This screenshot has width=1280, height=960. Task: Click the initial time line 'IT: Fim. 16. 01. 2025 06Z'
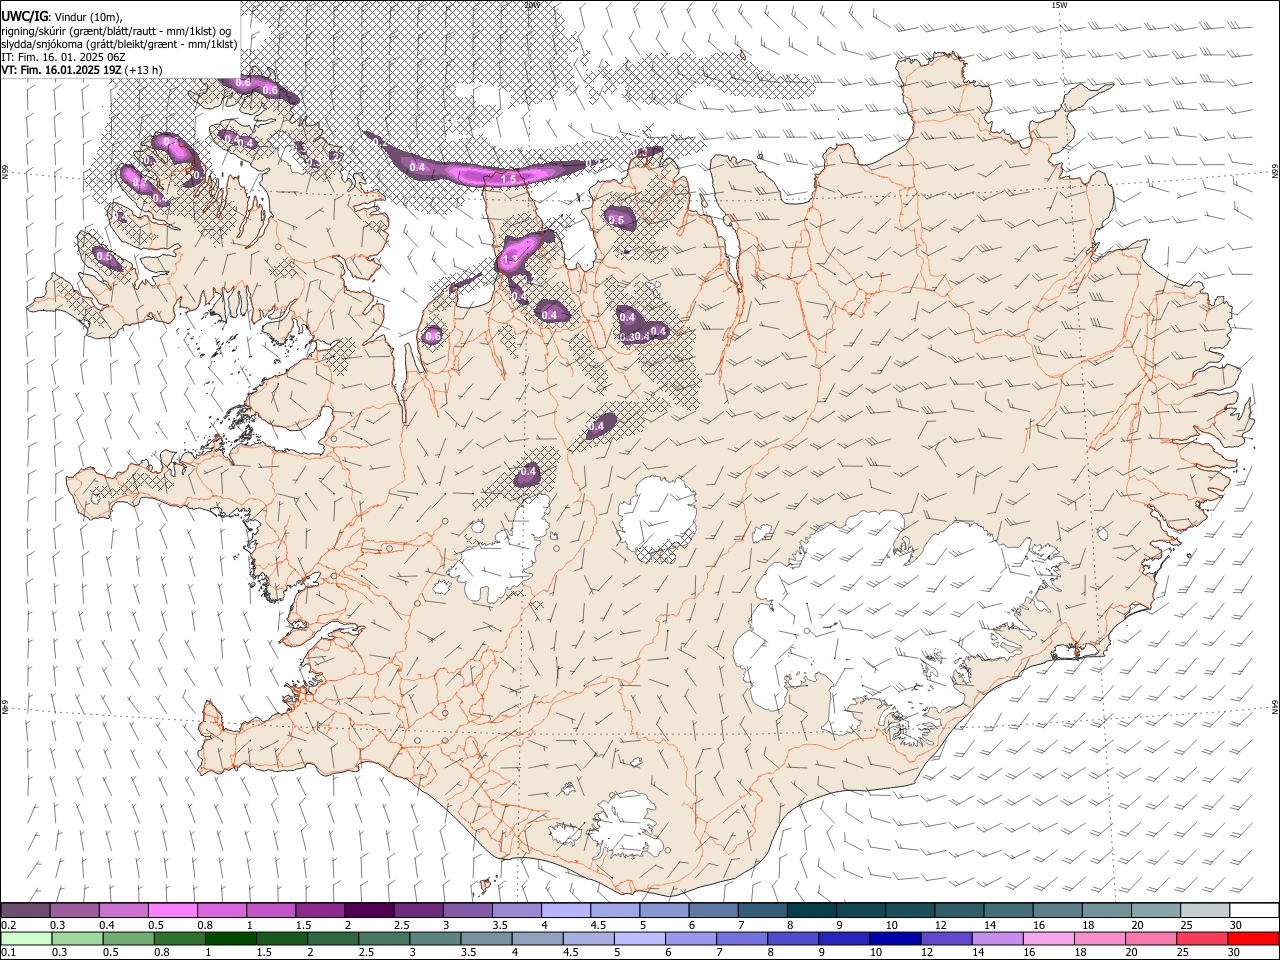(63, 57)
